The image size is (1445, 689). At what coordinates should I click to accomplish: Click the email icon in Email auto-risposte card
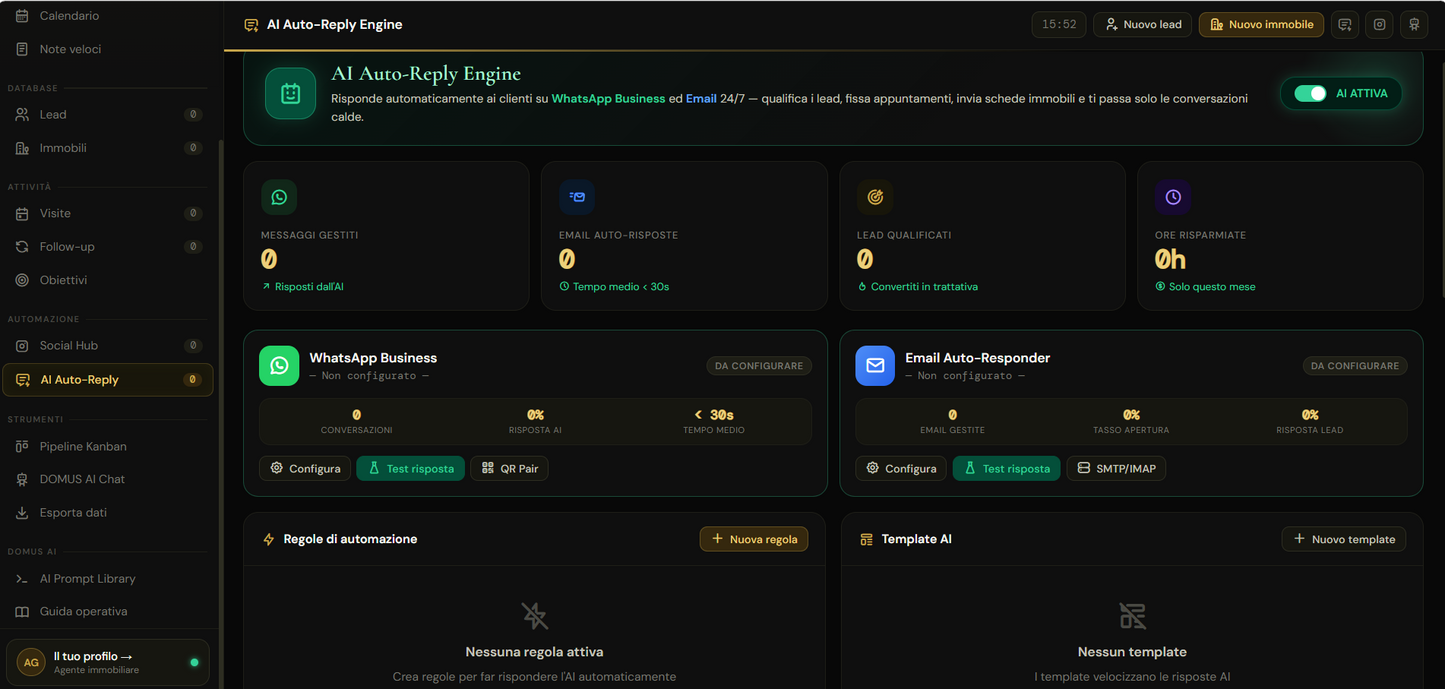577,197
